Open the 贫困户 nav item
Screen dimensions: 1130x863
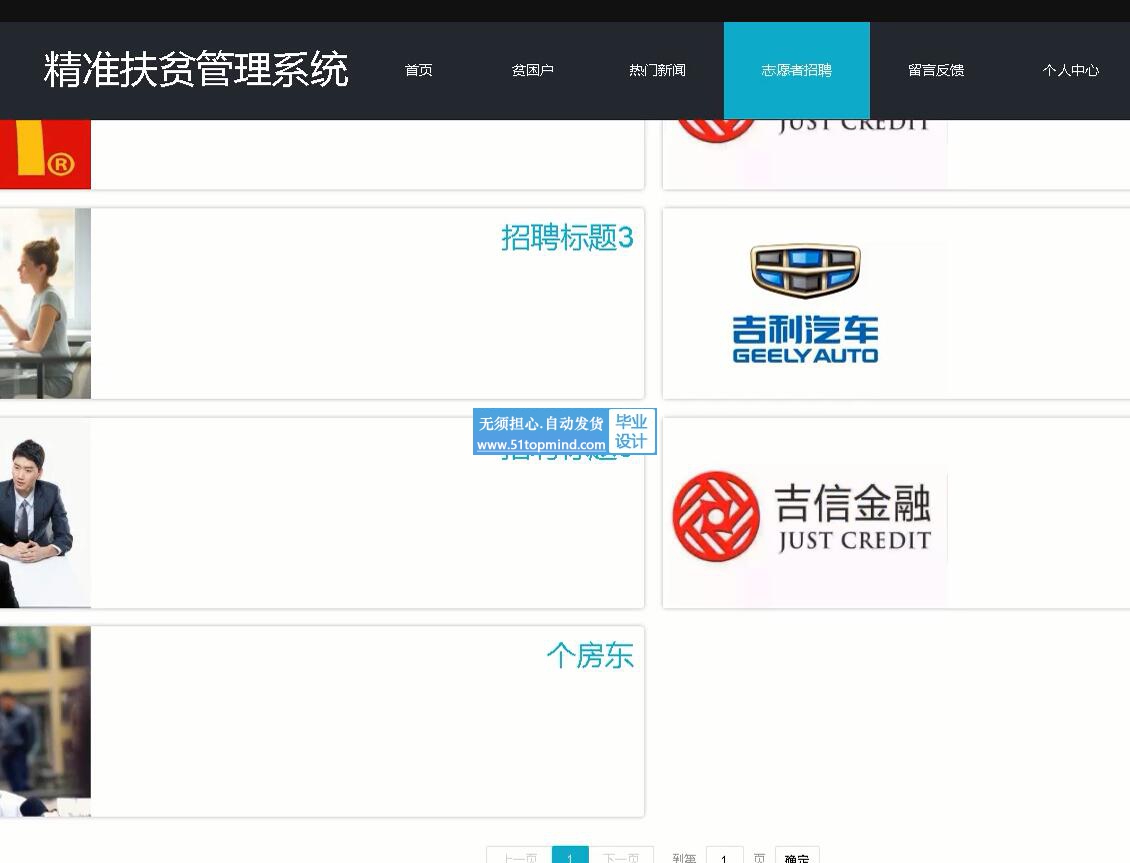coord(533,70)
